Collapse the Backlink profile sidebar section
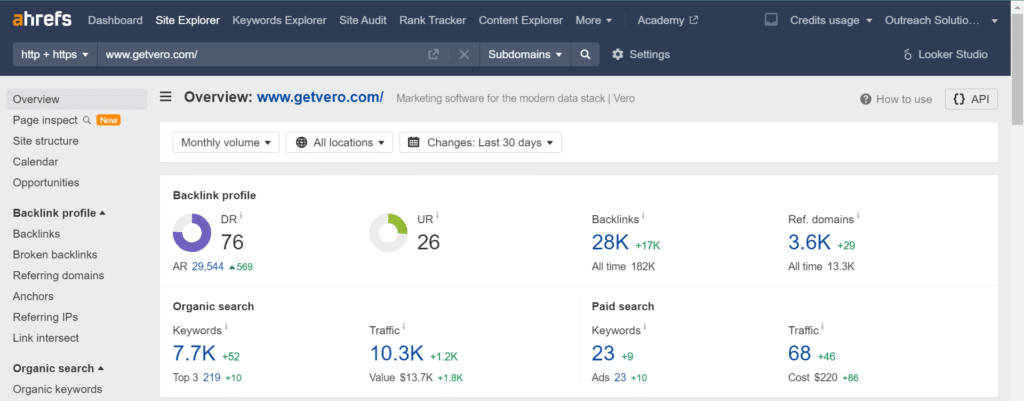 (59, 213)
